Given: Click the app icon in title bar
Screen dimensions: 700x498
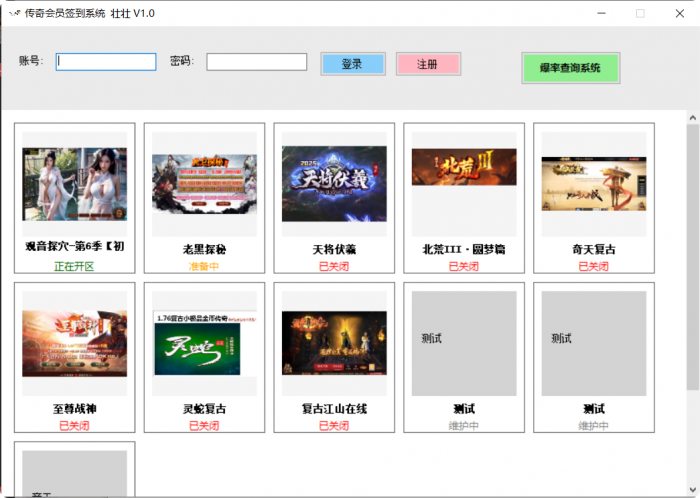Looking at the screenshot, I should [x=14, y=13].
